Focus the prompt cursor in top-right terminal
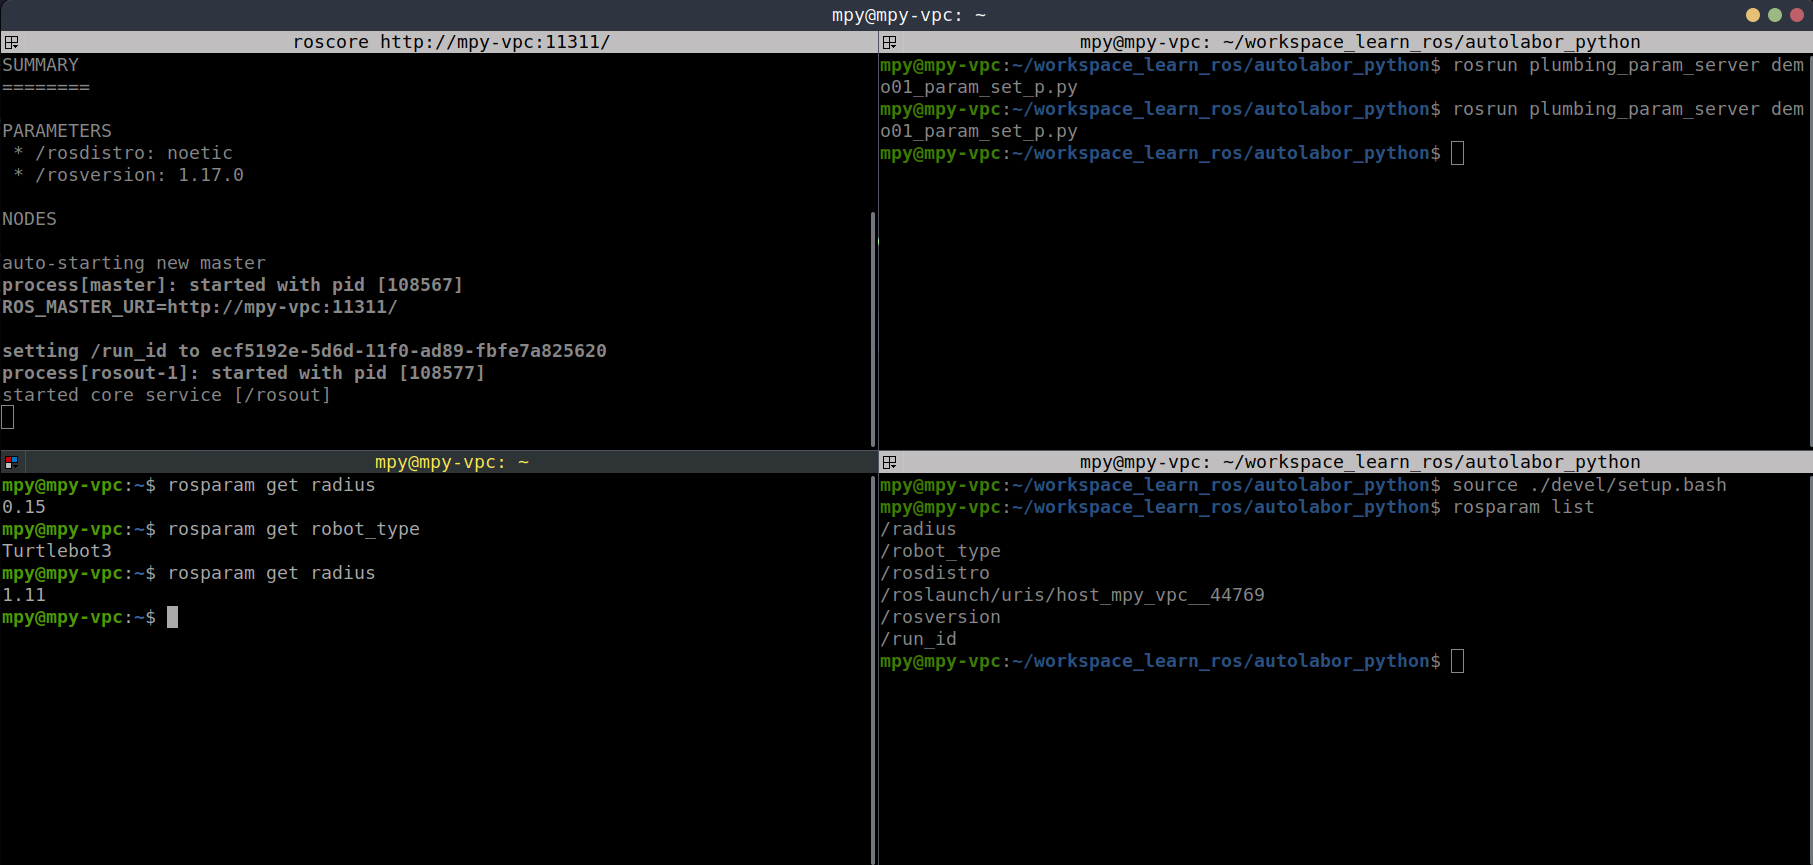Viewport: 1813px width, 865px height. coord(1457,153)
